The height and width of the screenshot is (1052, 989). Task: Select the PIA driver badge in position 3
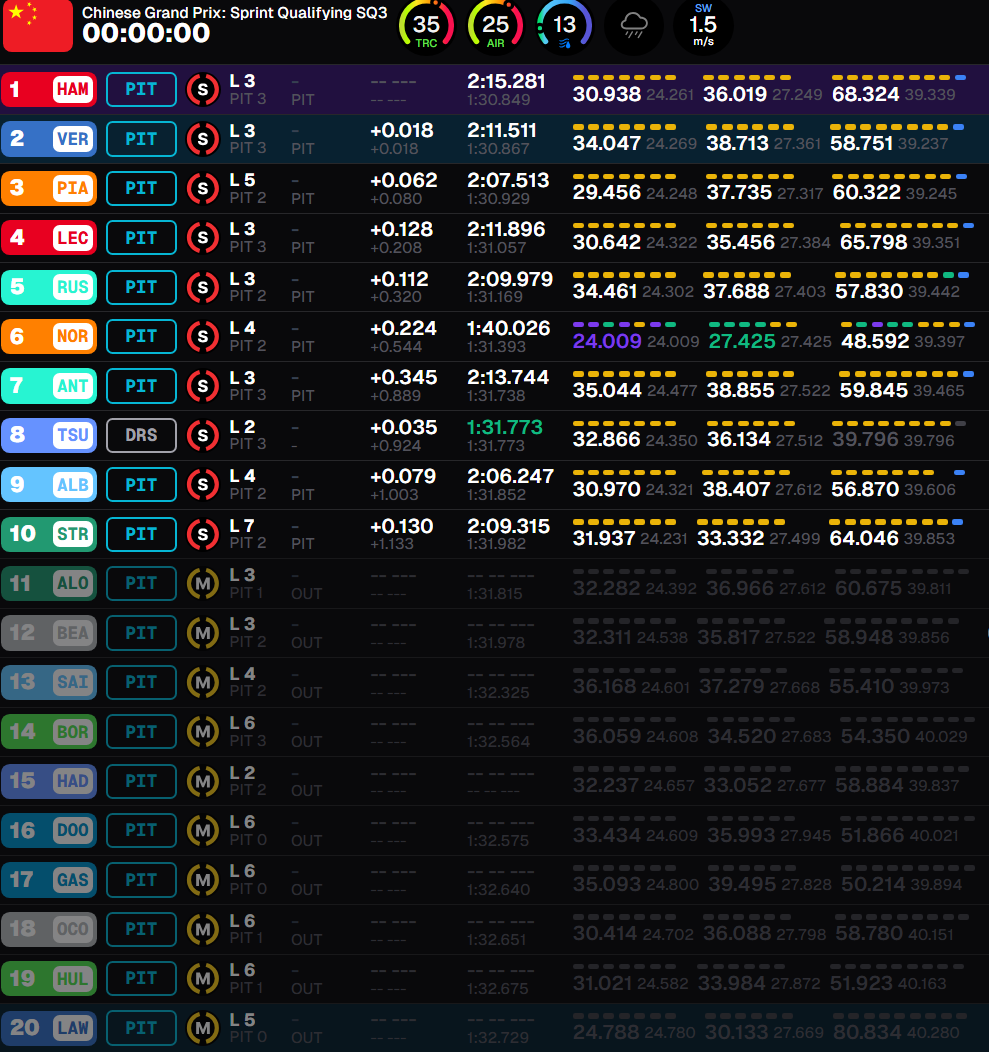[49, 189]
